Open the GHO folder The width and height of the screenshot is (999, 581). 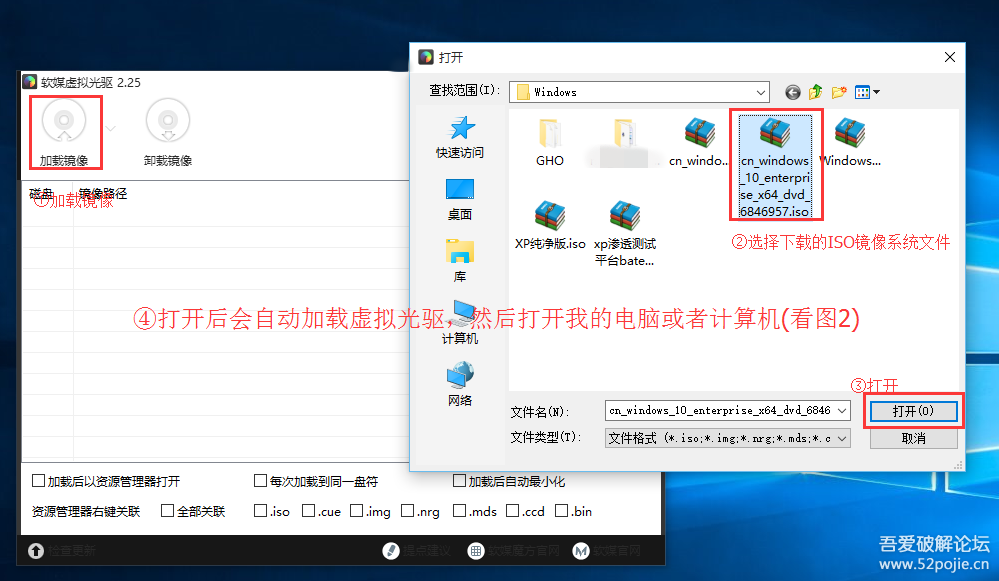click(x=550, y=143)
